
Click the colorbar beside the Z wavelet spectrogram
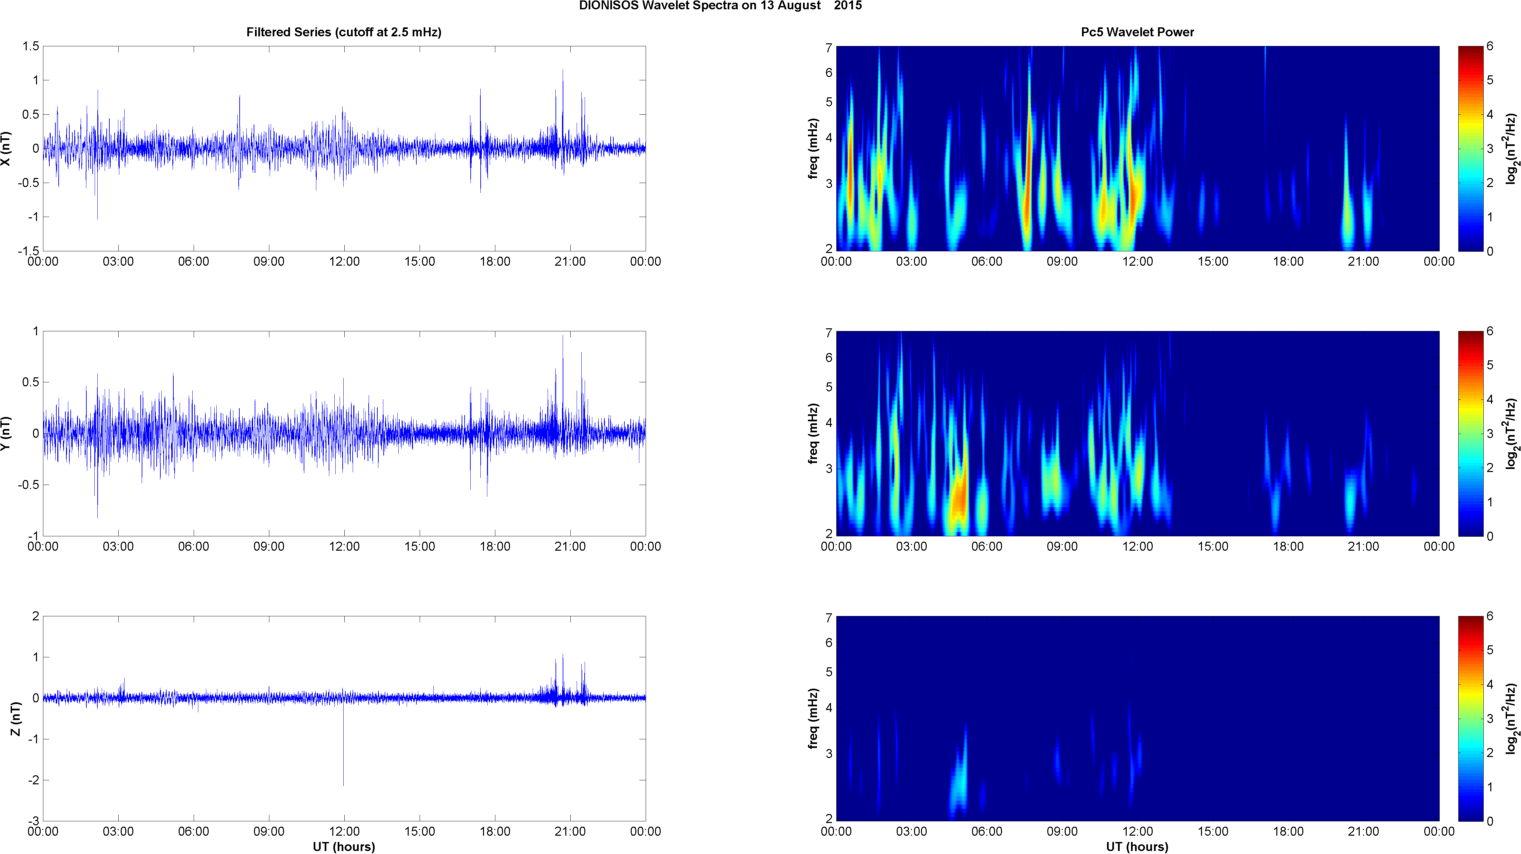click(x=1470, y=718)
